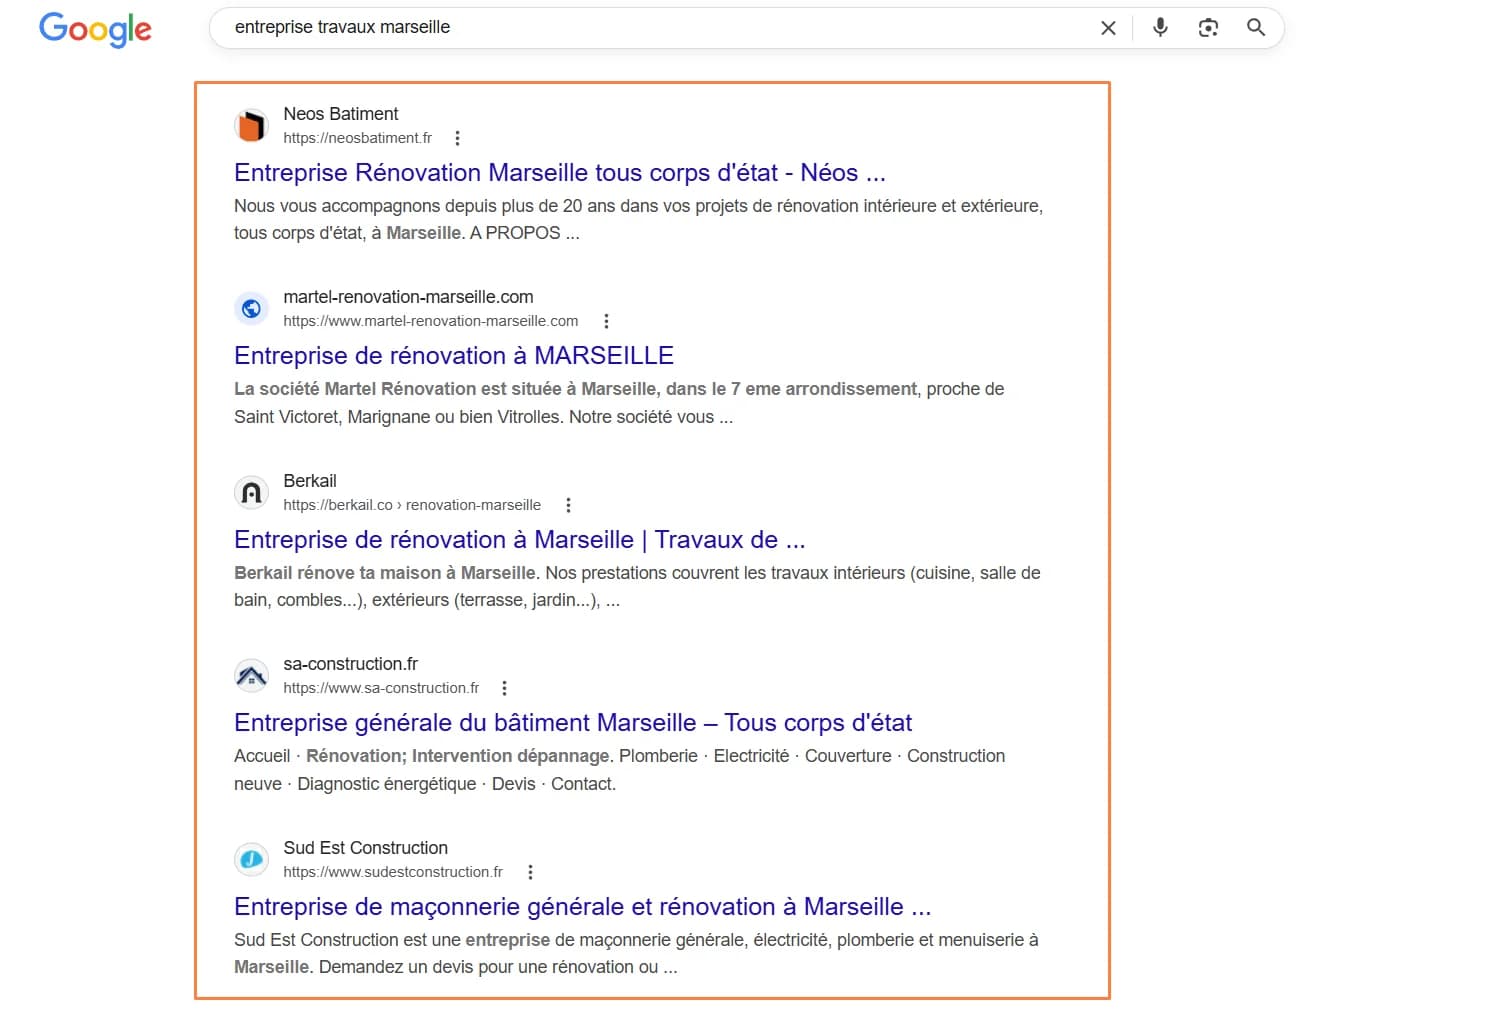Click the Berkail favicon

(x=251, y=493)
